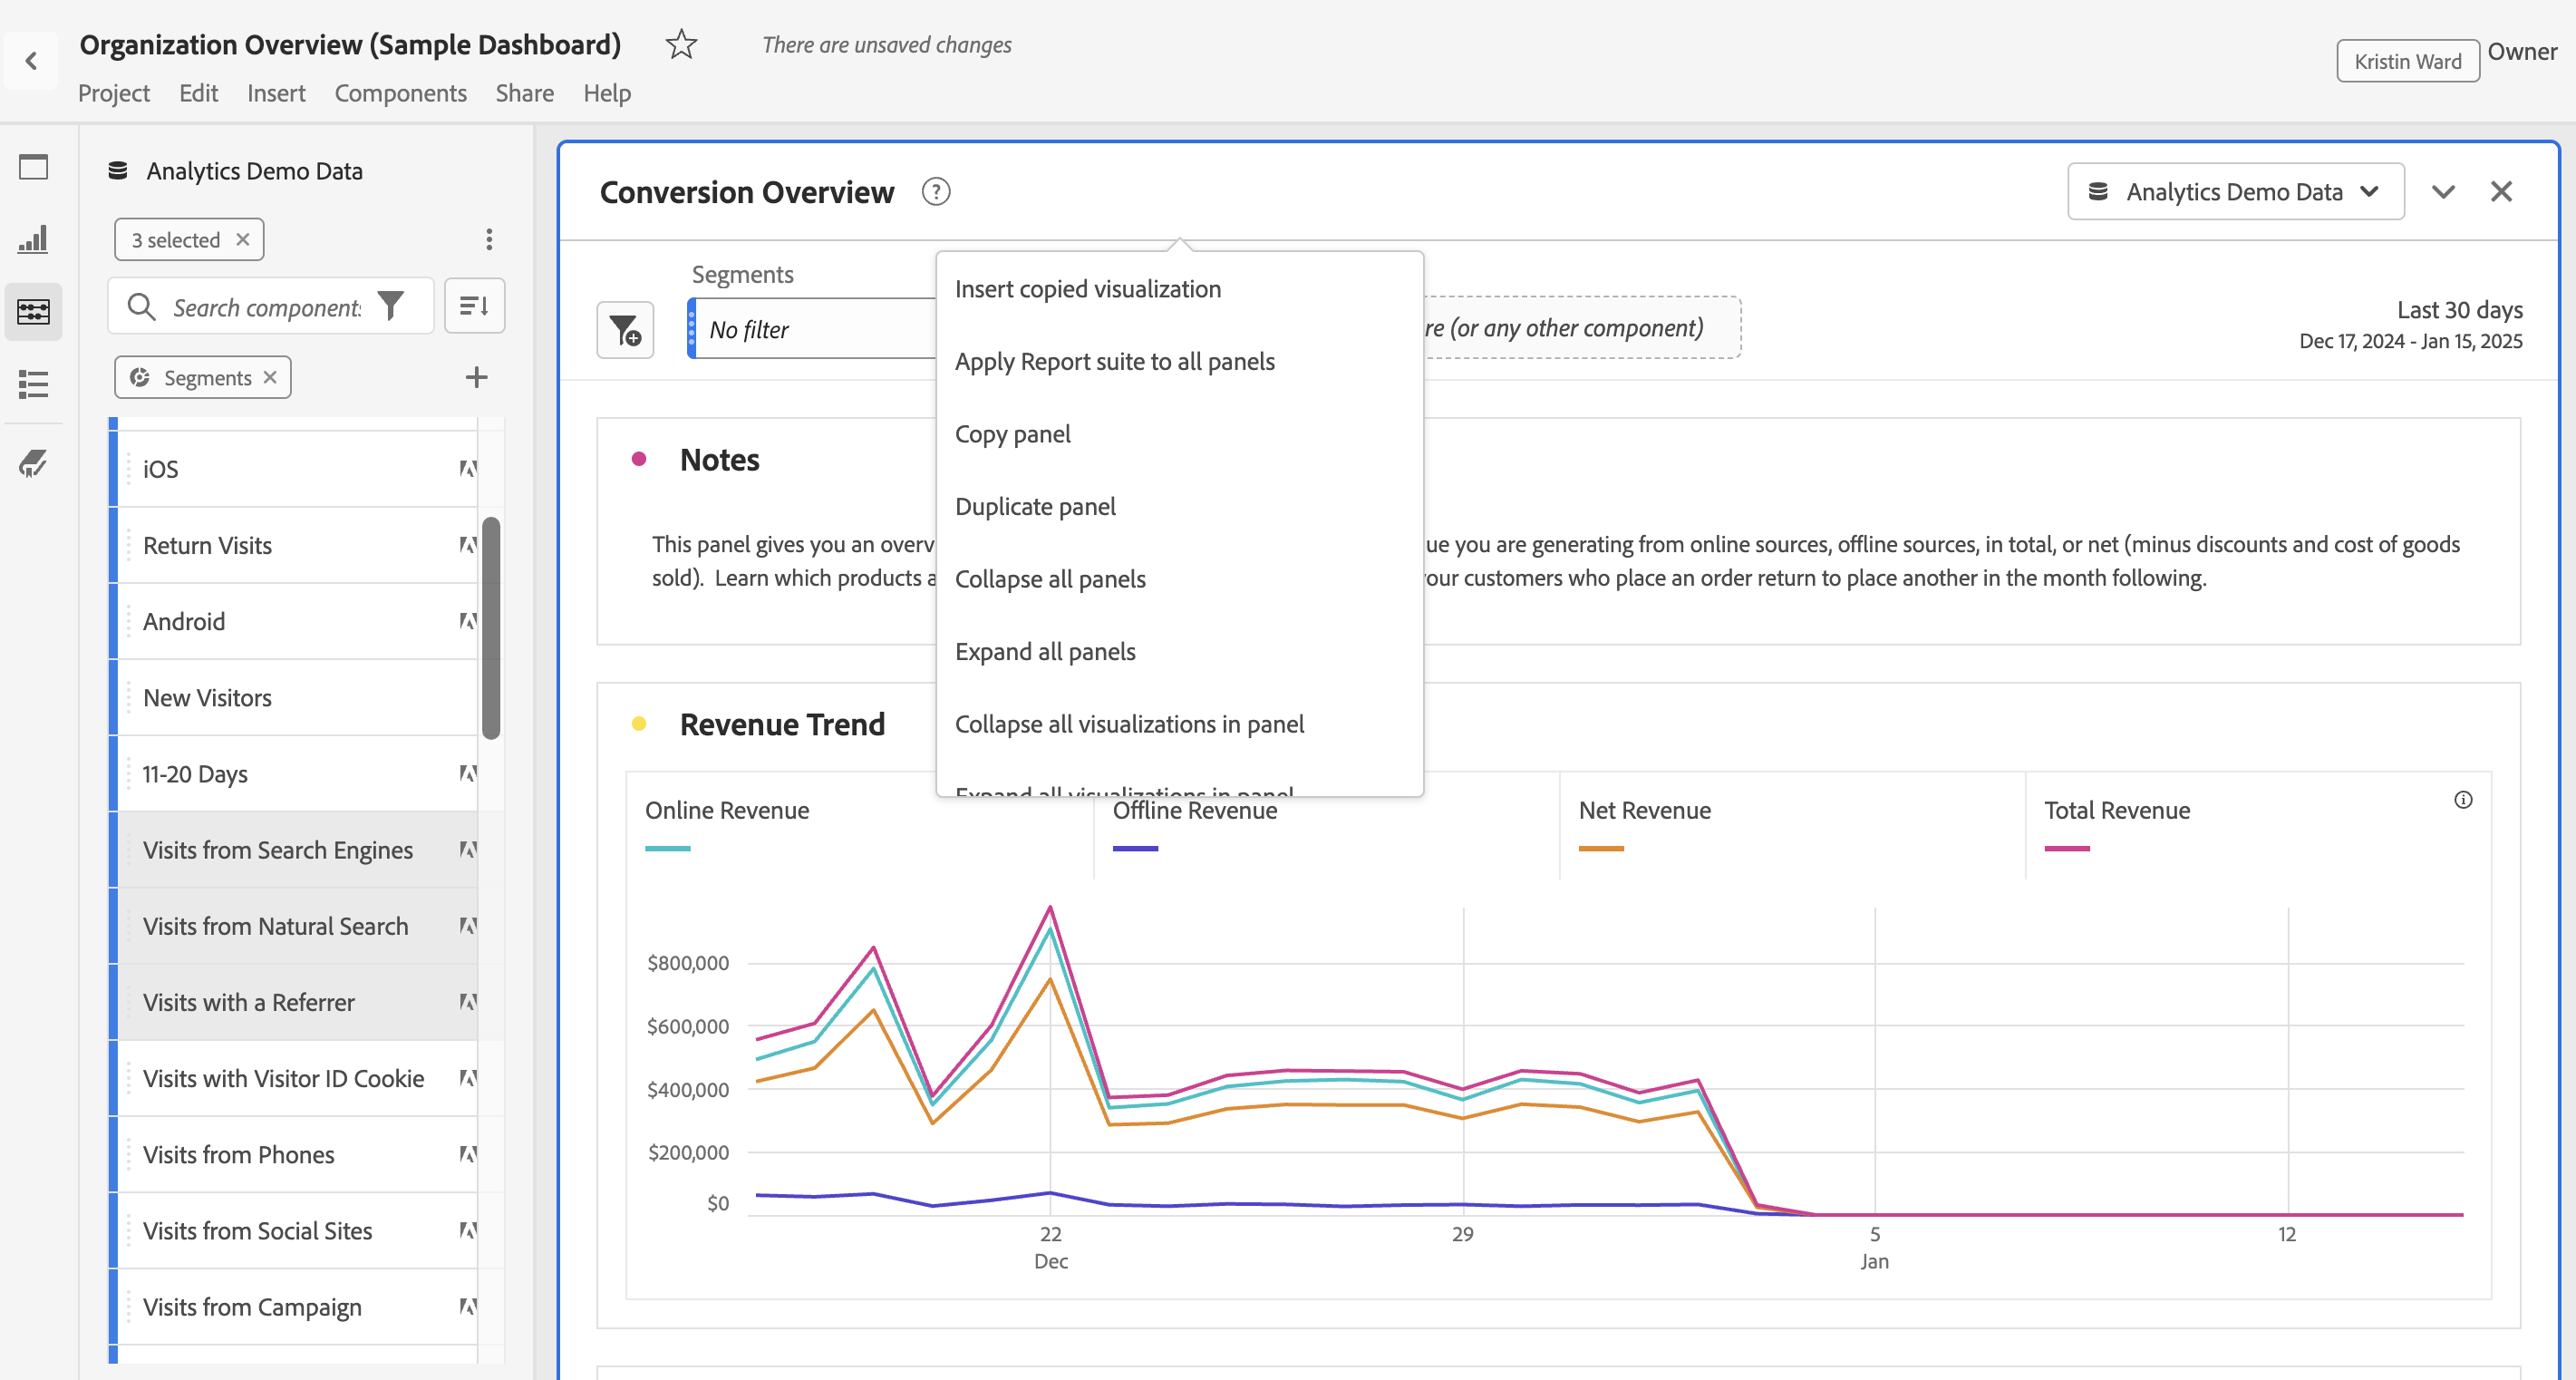Open the Visualizations icon in the left rail
This screenshot has width=2576, height=1380.
pos(34,238)
